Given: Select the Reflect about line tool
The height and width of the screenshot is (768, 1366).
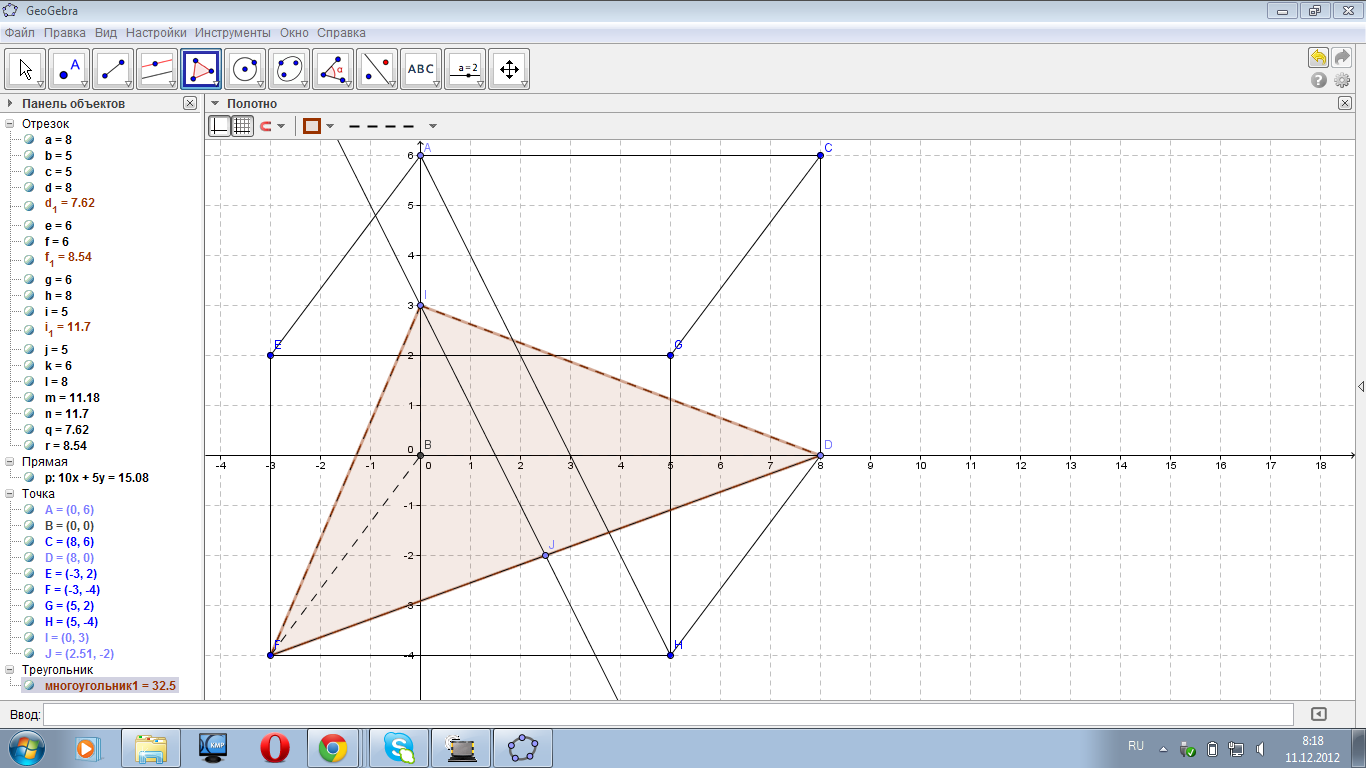Looking at the screenshot, I should click(x=377, y=69).
